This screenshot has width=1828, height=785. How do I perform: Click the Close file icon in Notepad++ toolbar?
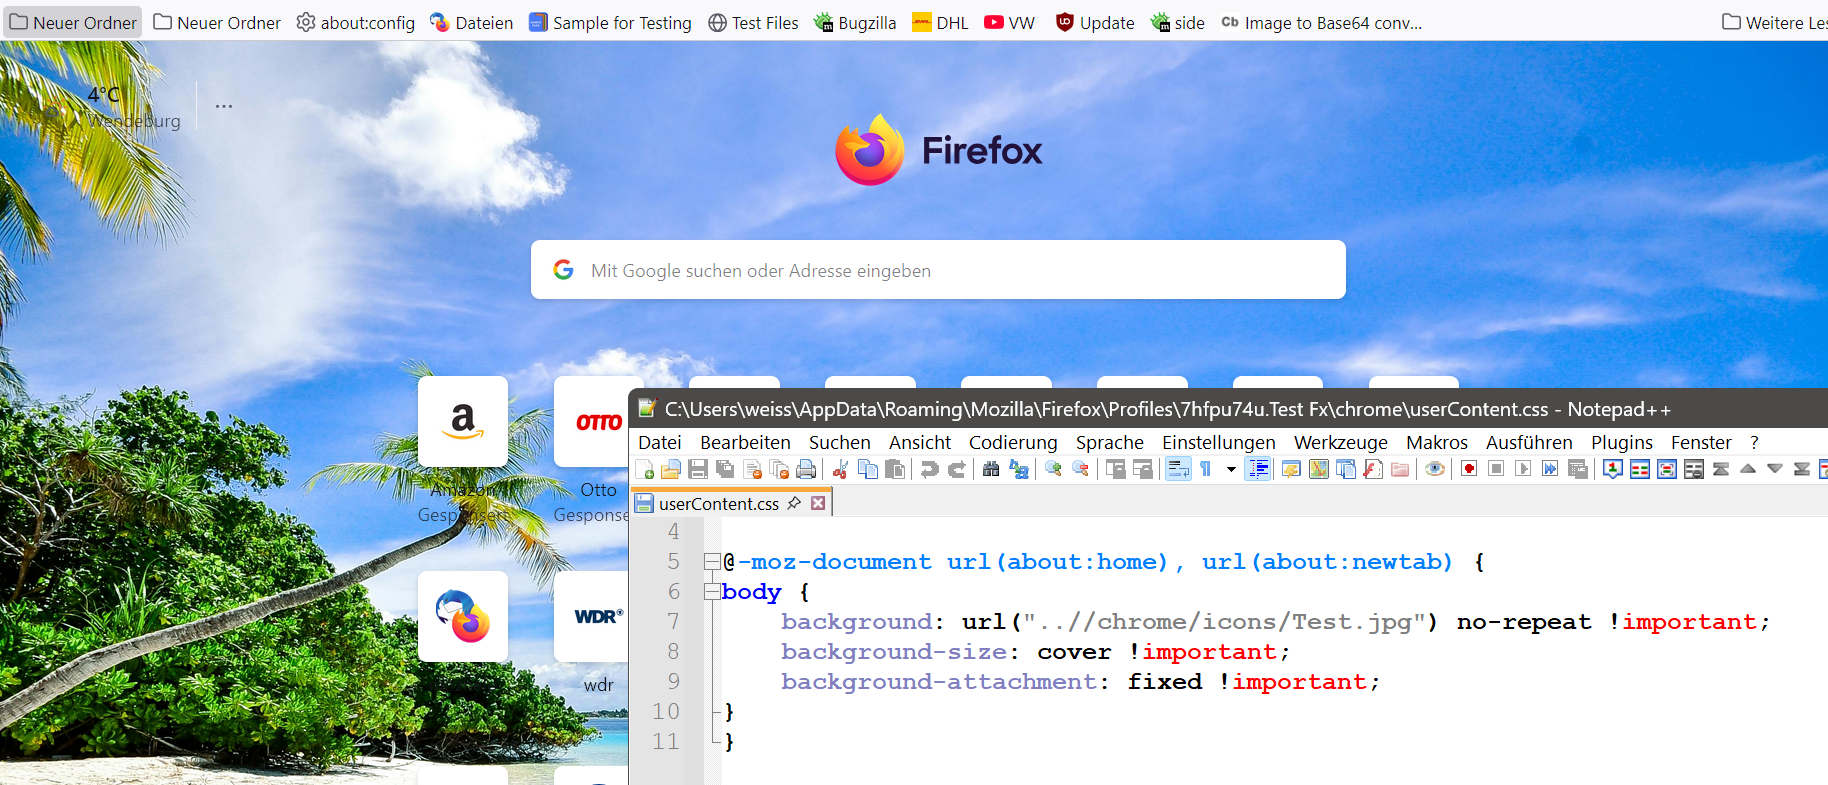coord(752,469)
